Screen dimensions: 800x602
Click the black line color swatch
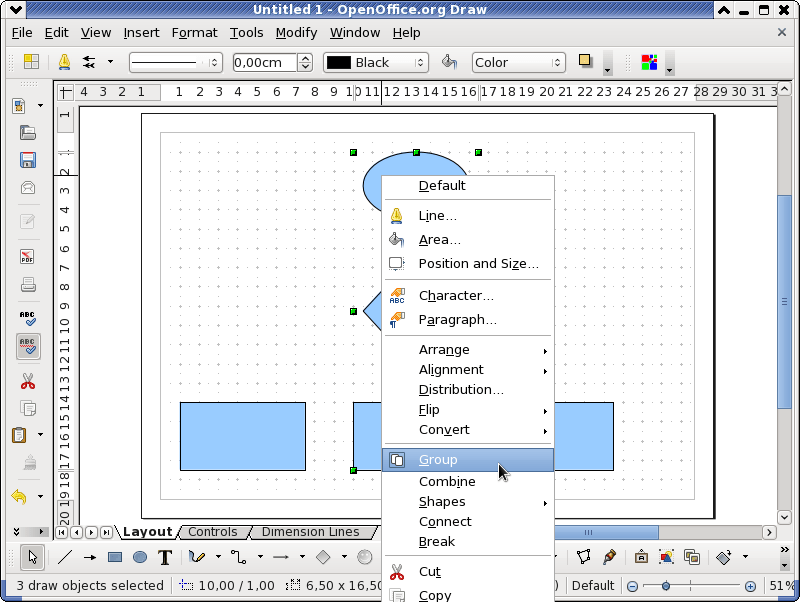(x=339, y=62)
